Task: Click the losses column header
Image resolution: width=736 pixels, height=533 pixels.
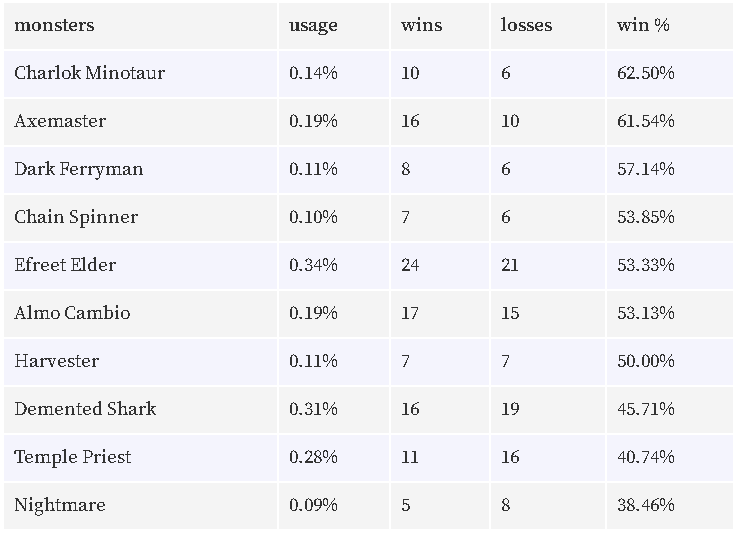Action: pyautogui.click(x=526, y=25)
